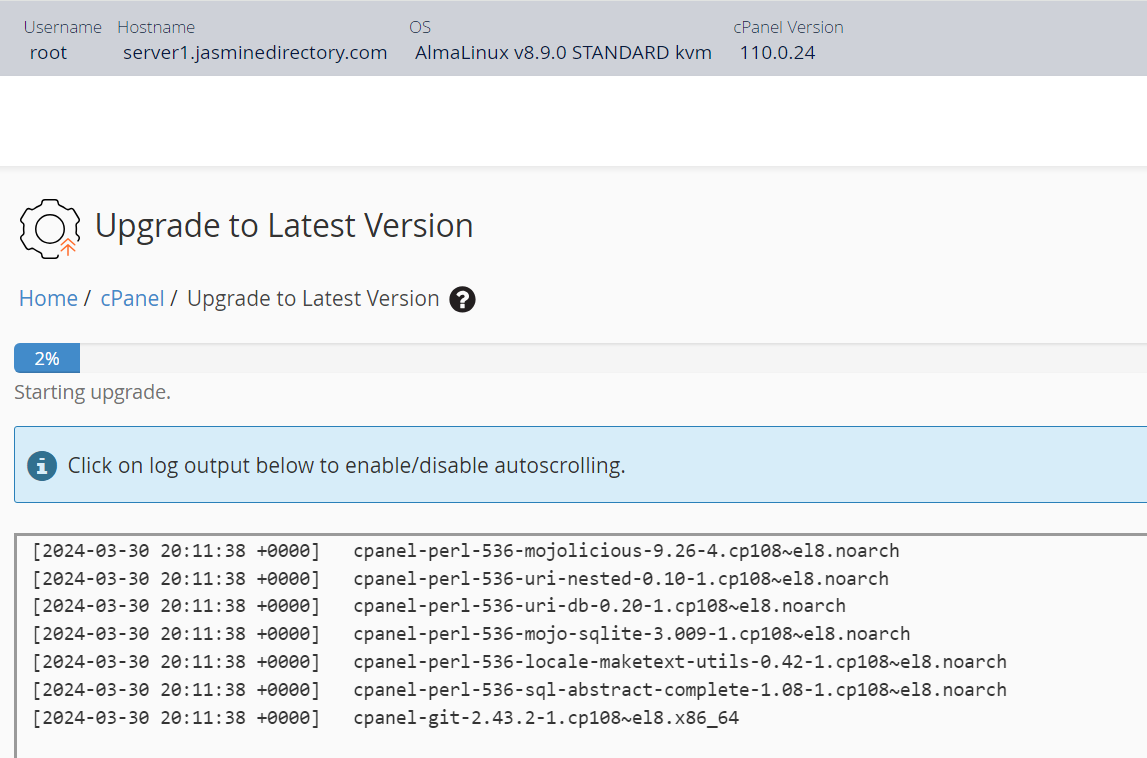
Task: Click the Upgrade to Latest Version page heading
Action: (x=284, y=226)
